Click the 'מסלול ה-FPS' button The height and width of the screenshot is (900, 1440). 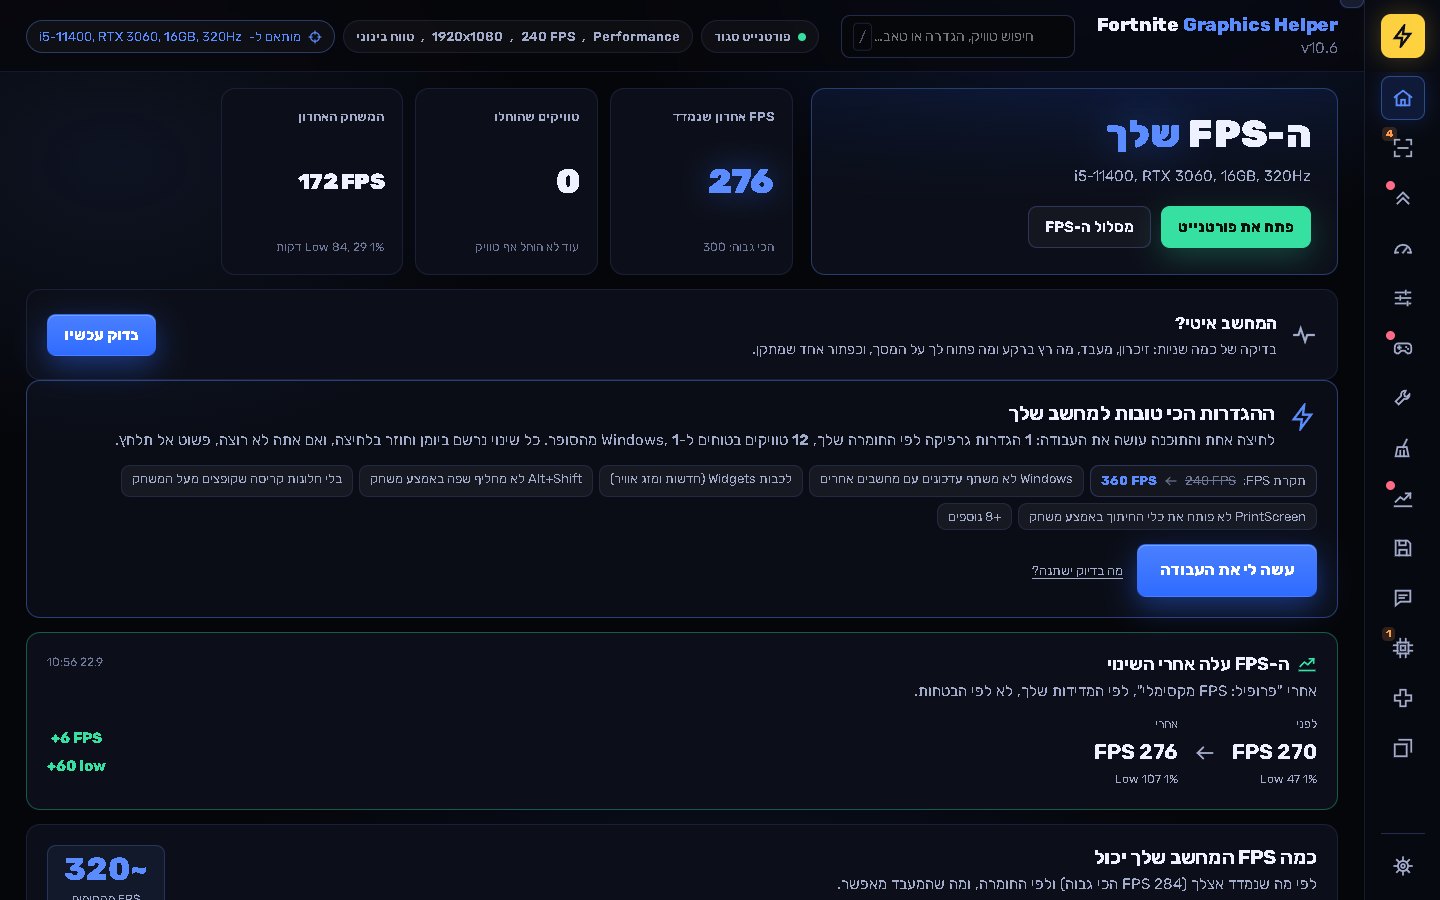tap(1089, 227)
